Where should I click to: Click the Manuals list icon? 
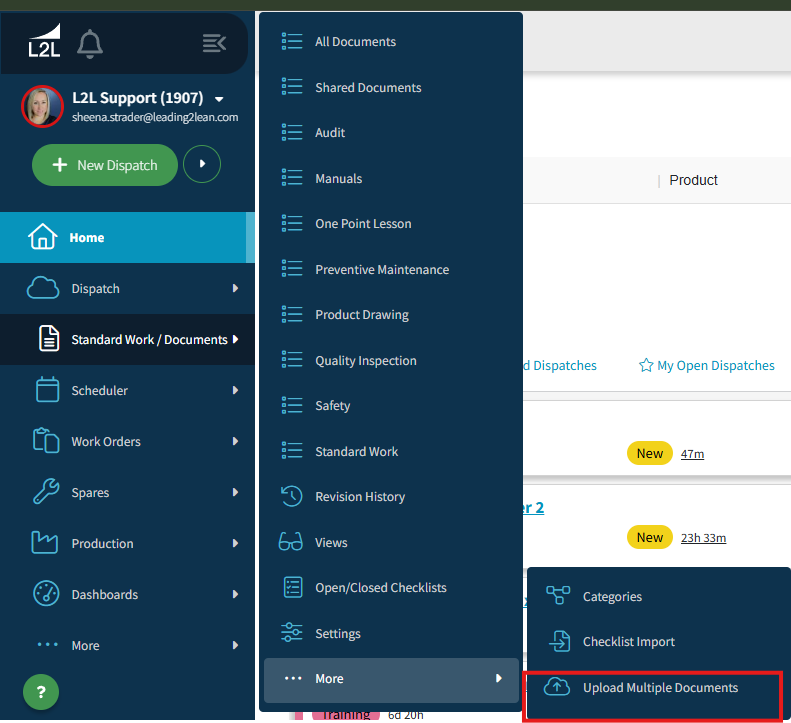point(292,178)
